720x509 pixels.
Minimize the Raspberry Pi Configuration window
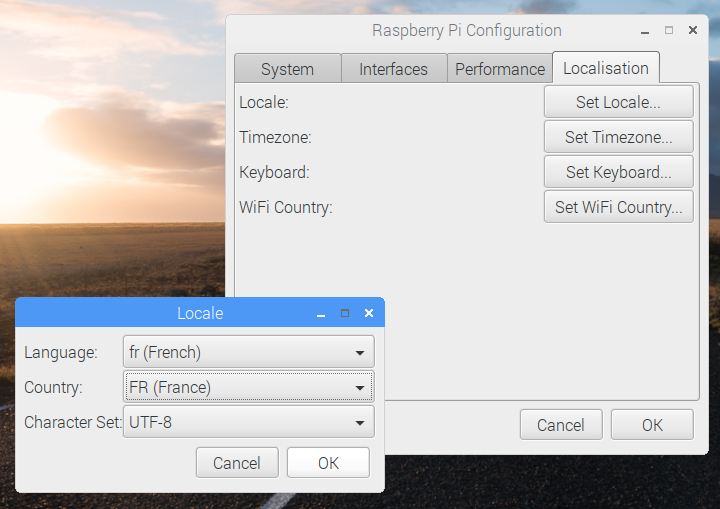coord(645,32)
